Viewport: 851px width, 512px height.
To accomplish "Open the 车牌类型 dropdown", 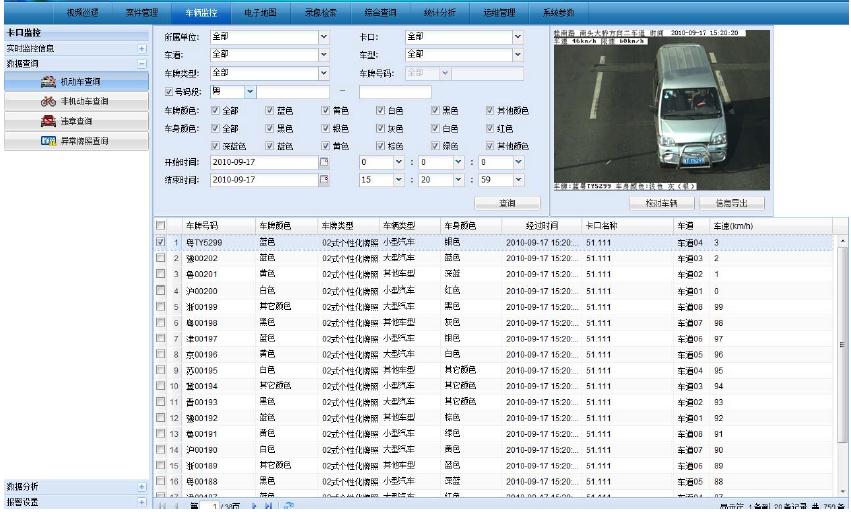I will point(323,73).
